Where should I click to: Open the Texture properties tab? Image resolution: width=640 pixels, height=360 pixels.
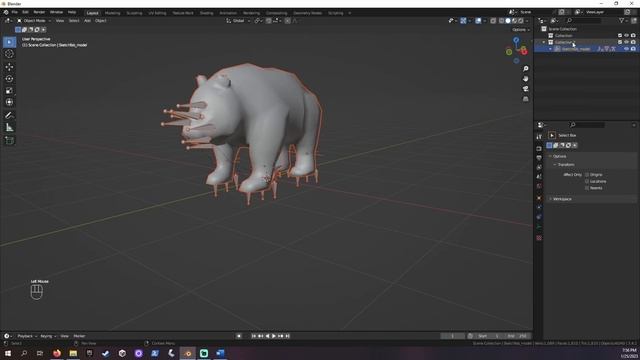pyautogui.click(x=539, y=238)
